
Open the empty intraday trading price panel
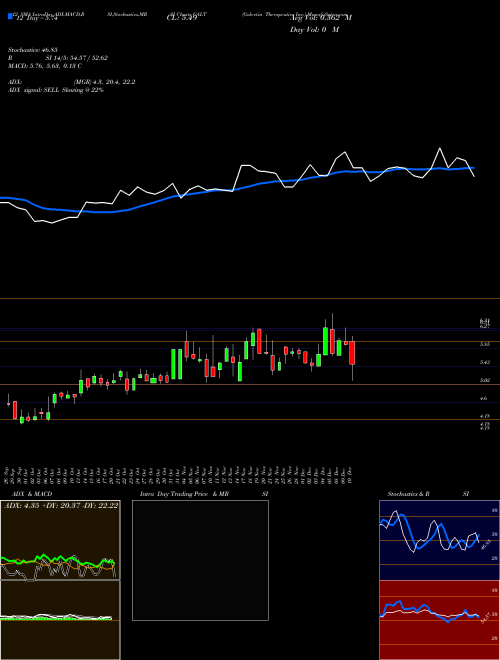200,560
